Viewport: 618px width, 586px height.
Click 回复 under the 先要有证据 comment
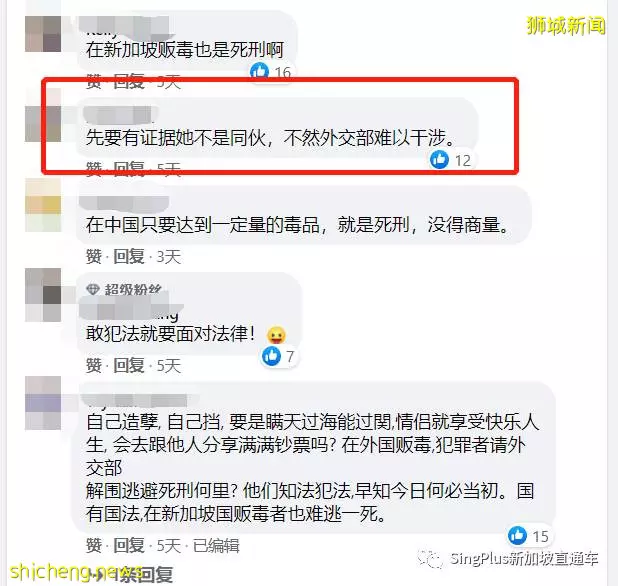click(x=128, y=169)
